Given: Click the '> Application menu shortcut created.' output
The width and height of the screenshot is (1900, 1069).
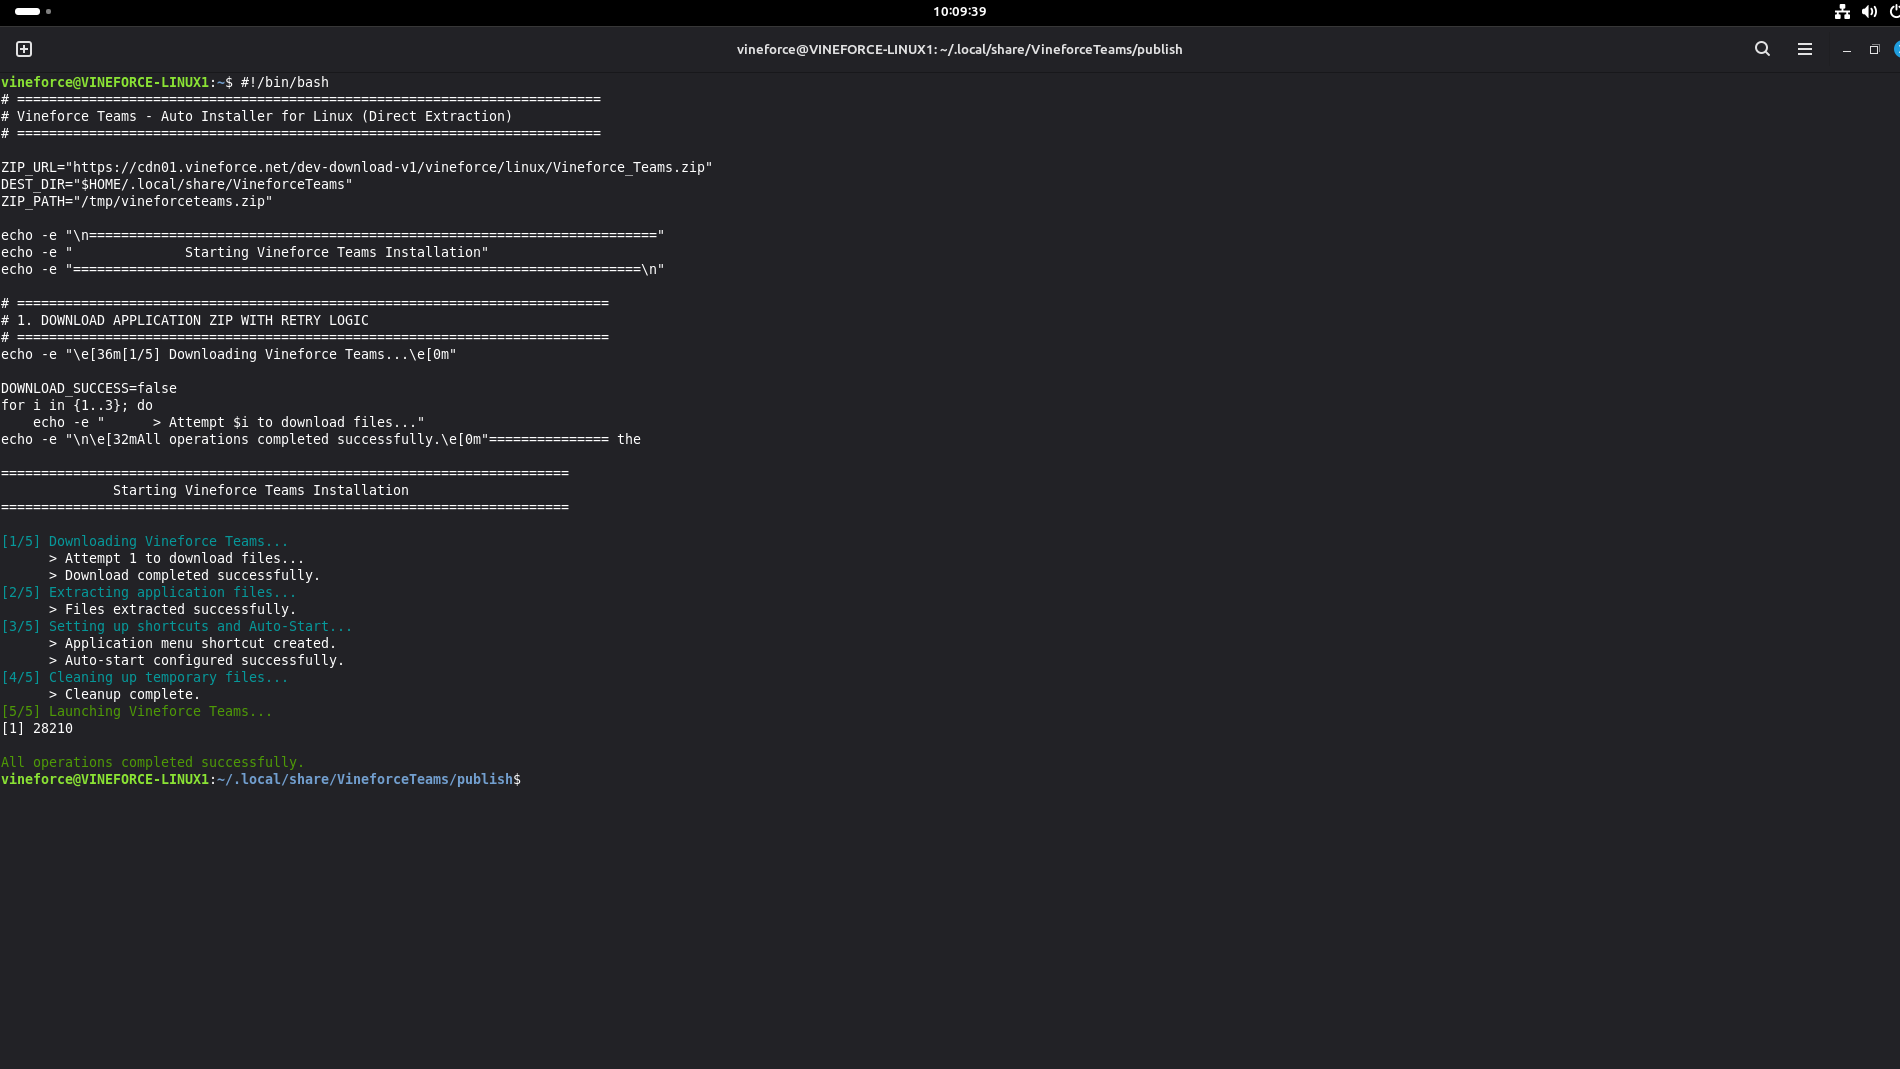Looking at the screenshot, I should [193, 643].
